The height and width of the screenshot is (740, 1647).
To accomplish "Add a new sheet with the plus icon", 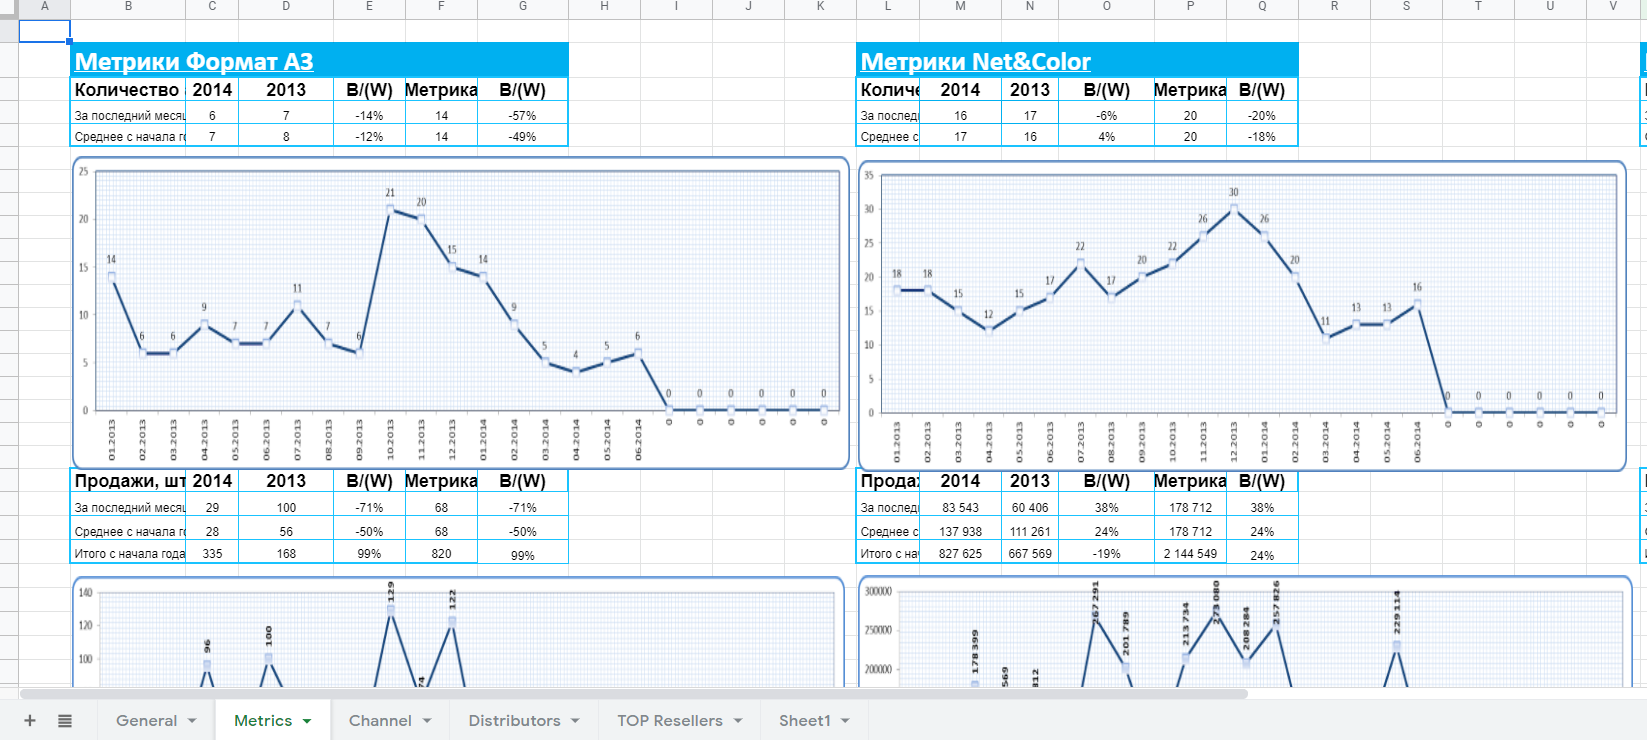I will (30, 721).
